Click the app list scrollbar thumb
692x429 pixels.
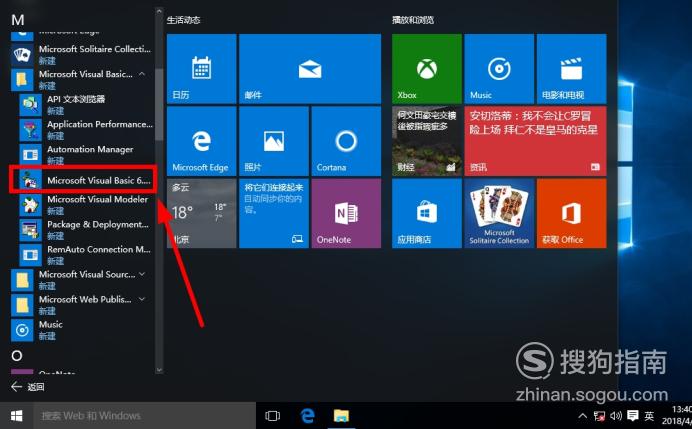159,104
